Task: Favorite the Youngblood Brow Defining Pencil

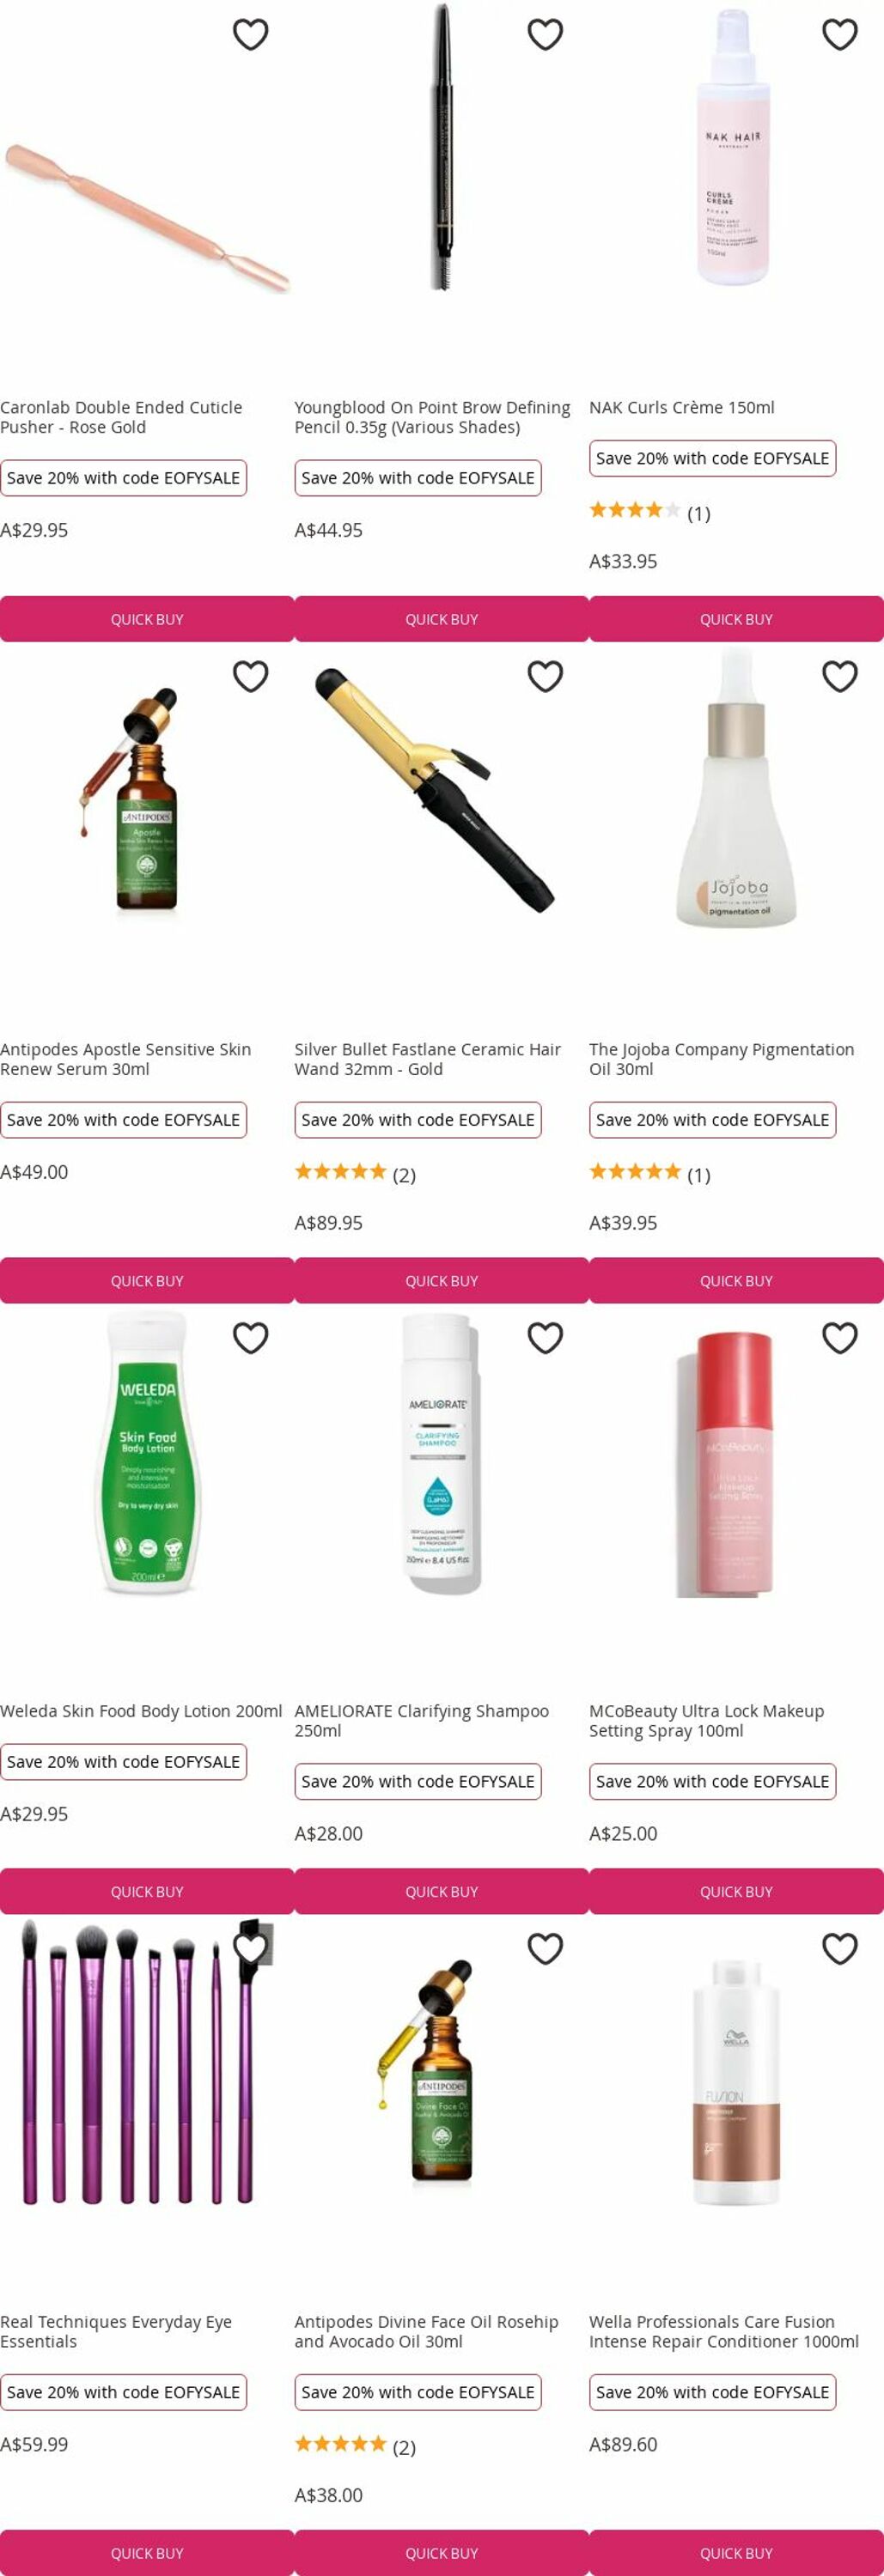Action: [545, 35]
